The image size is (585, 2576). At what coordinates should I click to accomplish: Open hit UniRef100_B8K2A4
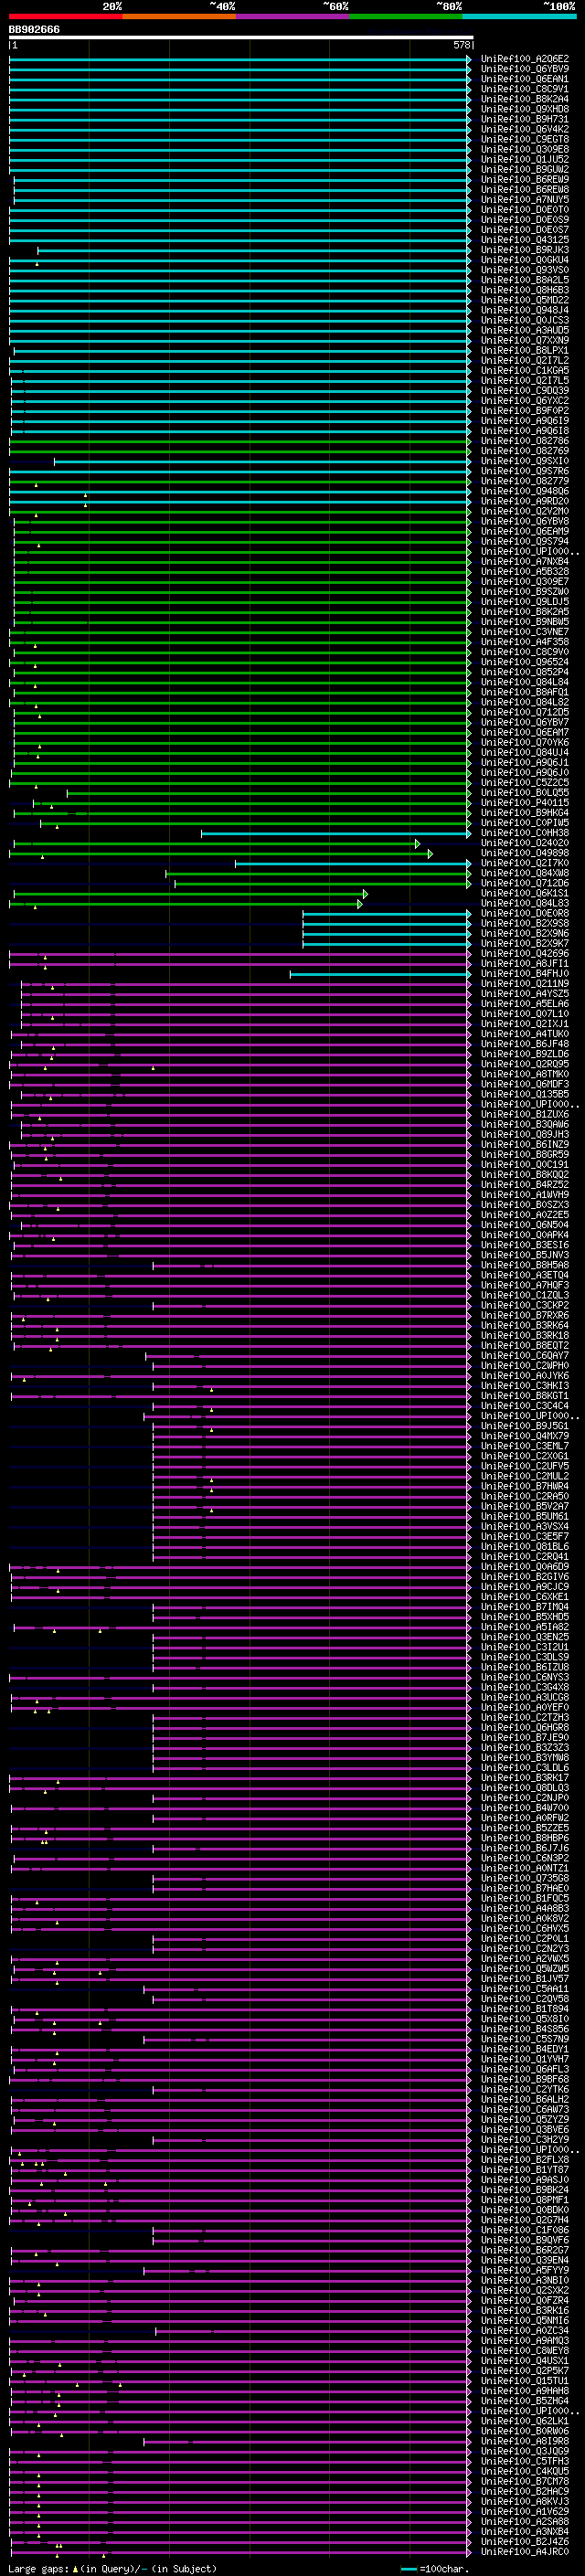click(525, 99)
